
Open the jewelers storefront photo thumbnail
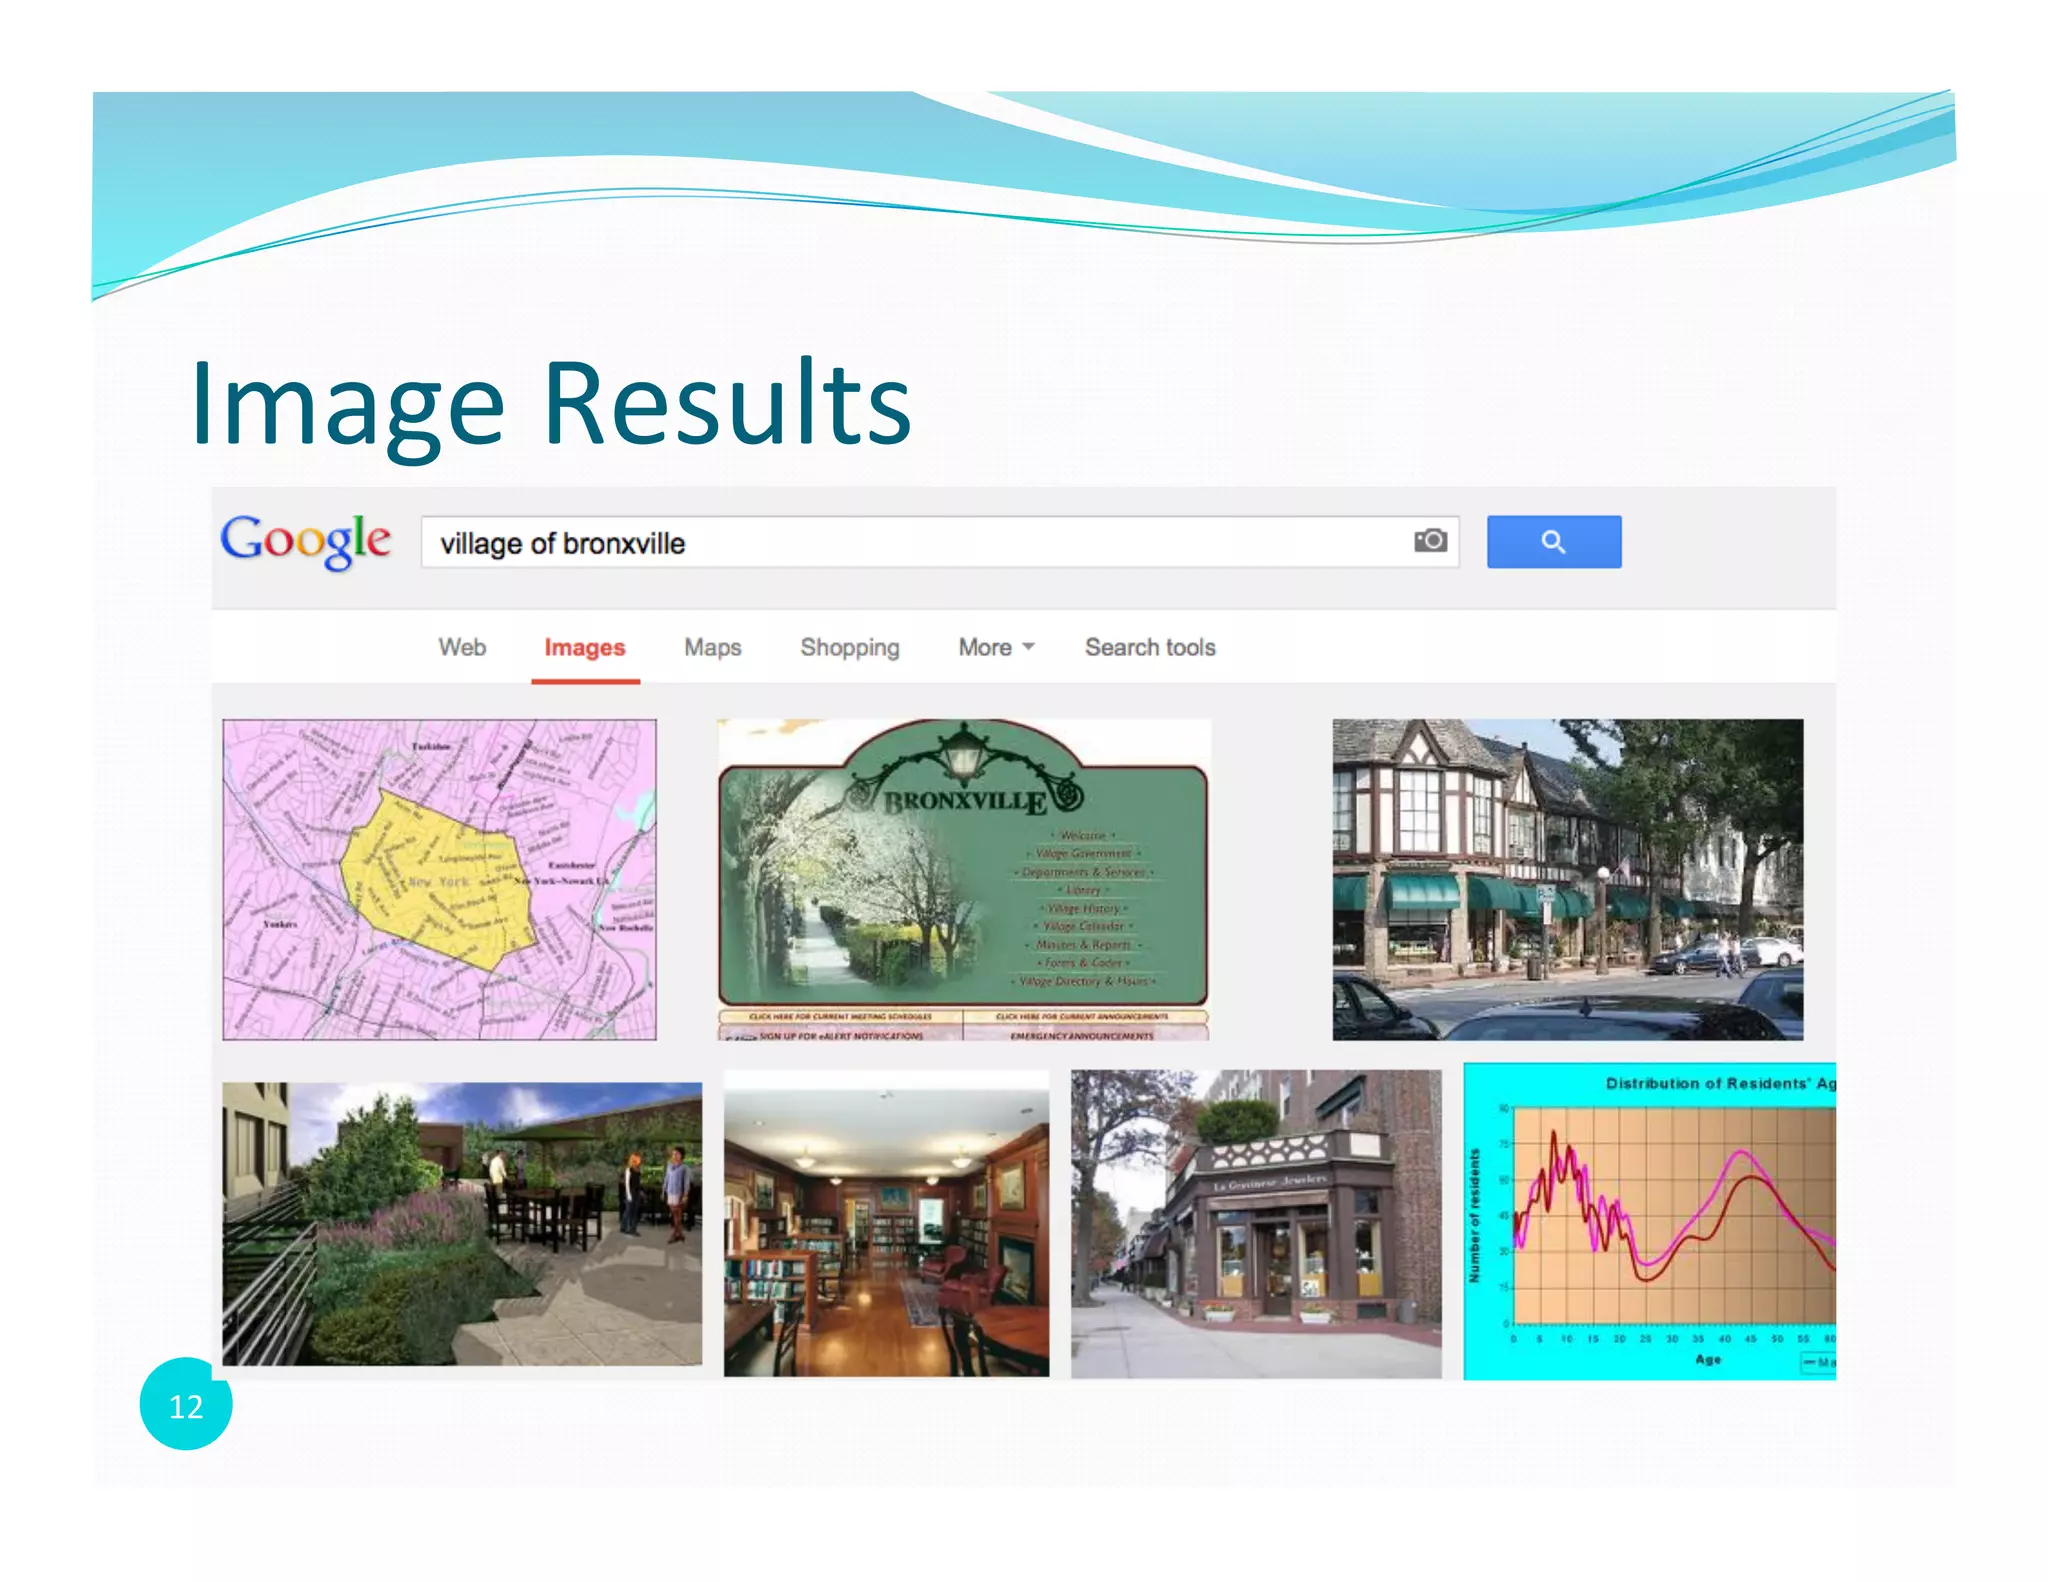1256,1224
